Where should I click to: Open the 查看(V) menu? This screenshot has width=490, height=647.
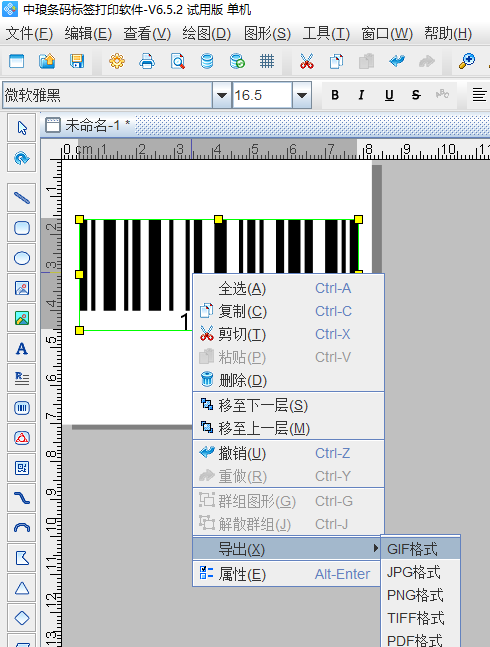click(x=147, y=34)
